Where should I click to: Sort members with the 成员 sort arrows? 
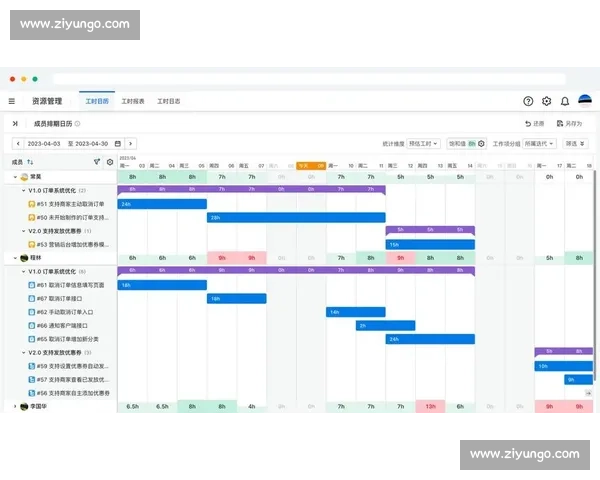pos(30,162)
